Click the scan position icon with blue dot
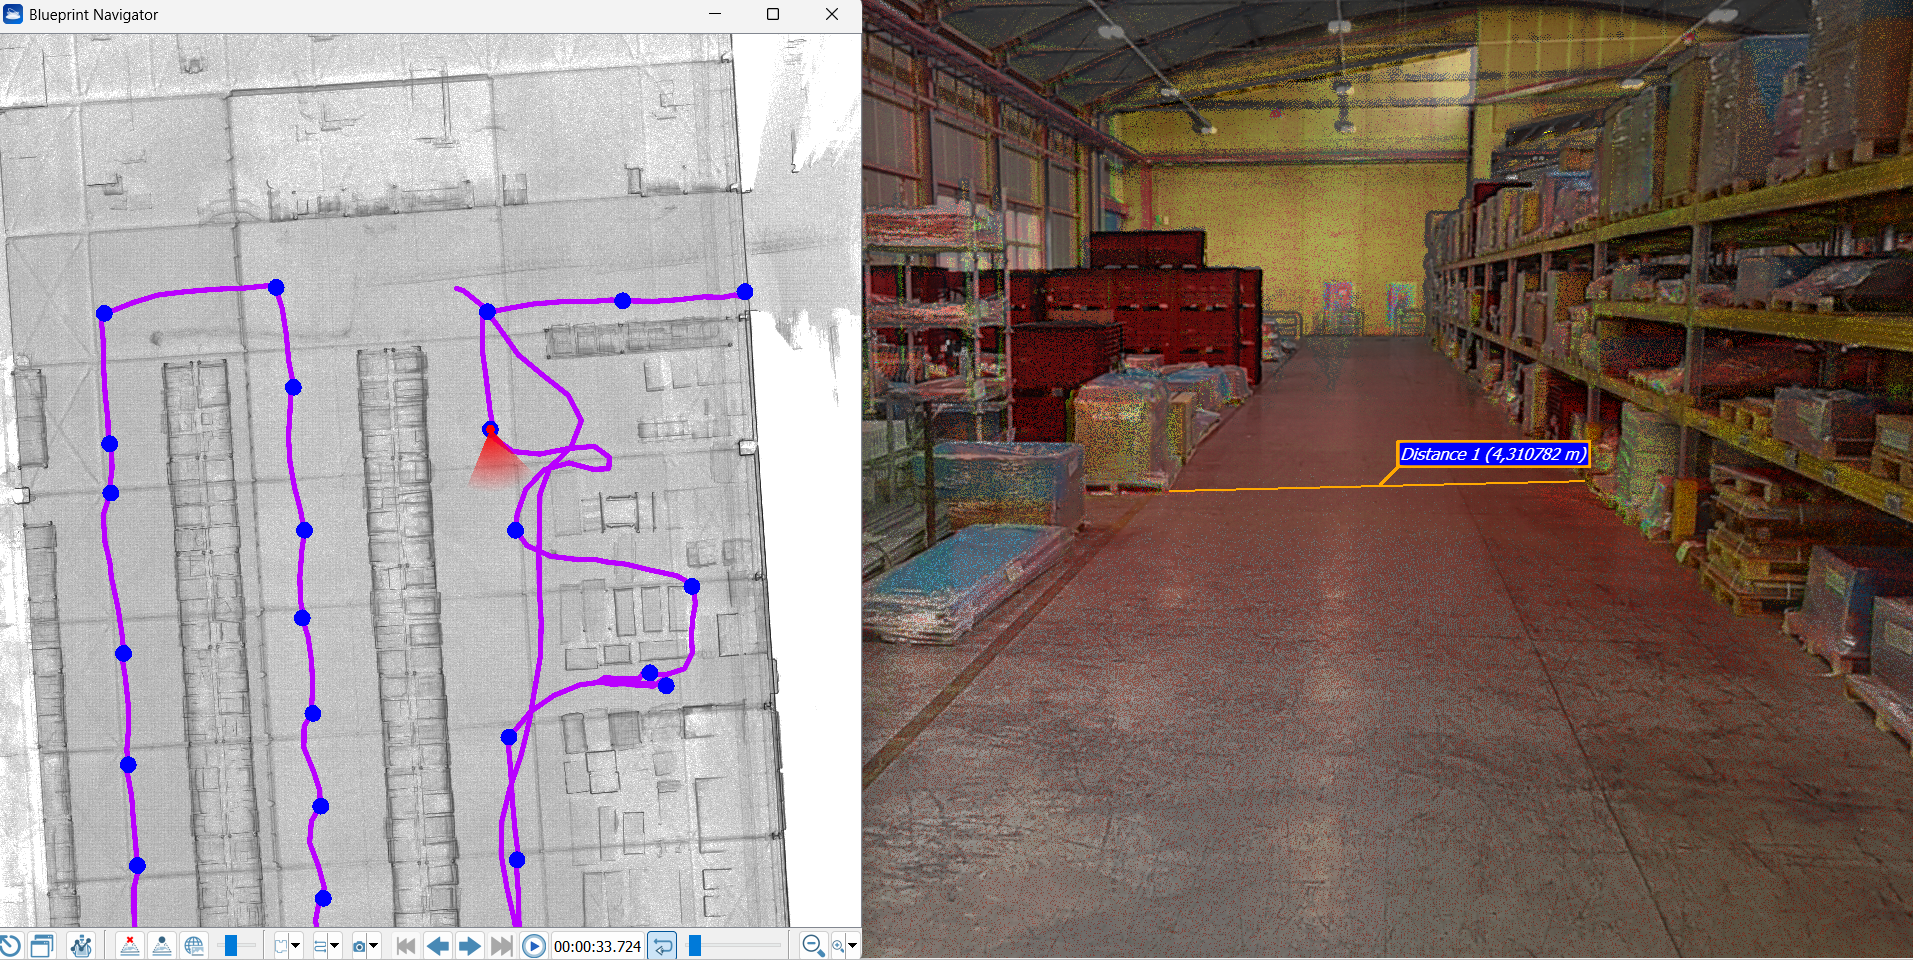 point(162,945)
